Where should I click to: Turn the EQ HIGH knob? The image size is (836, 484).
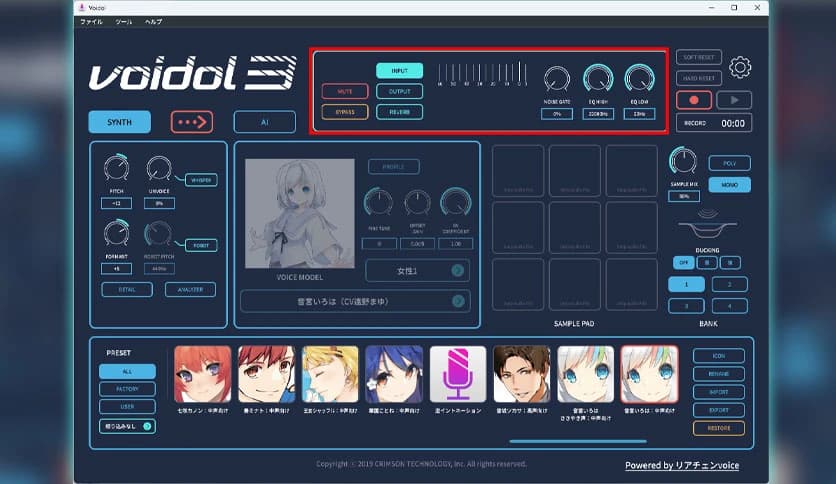(x=598, y=79)
